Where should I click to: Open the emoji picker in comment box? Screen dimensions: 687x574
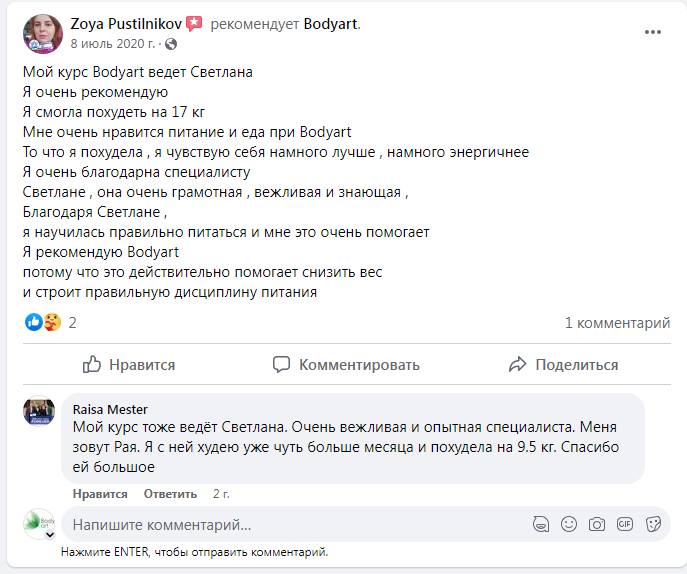tap(569, 524)
